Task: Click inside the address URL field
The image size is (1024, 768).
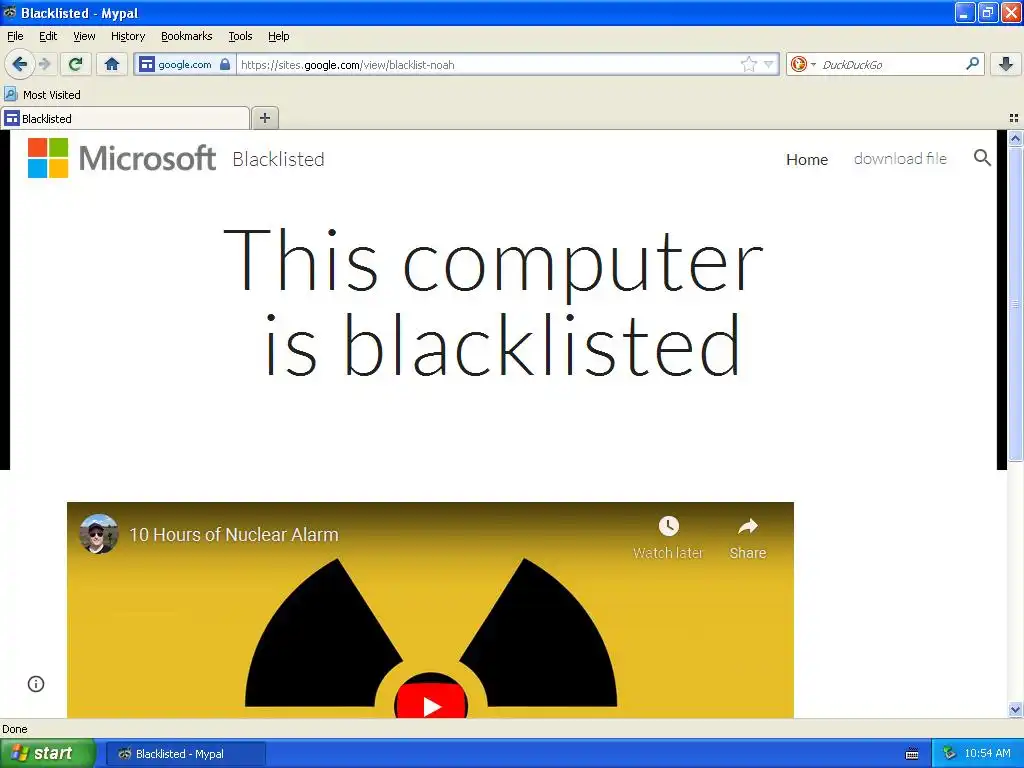Action: tap(487, 64)
